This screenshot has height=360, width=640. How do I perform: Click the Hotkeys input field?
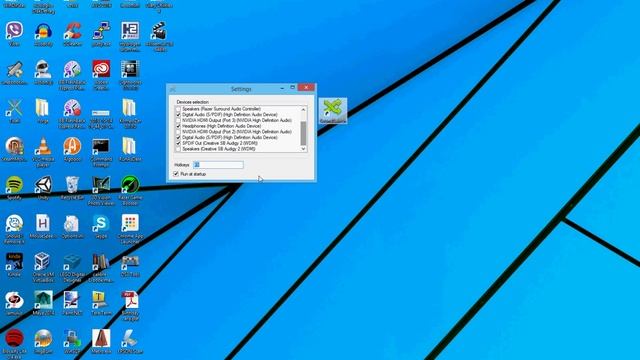(x=218, y=164)
